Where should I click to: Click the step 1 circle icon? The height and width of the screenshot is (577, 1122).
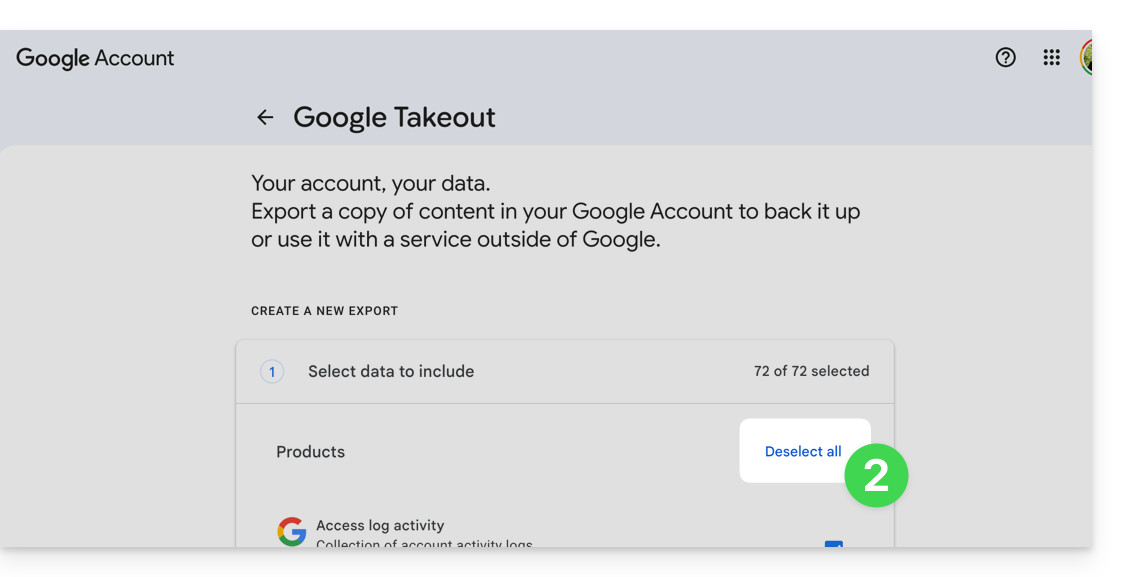point(272,372)
